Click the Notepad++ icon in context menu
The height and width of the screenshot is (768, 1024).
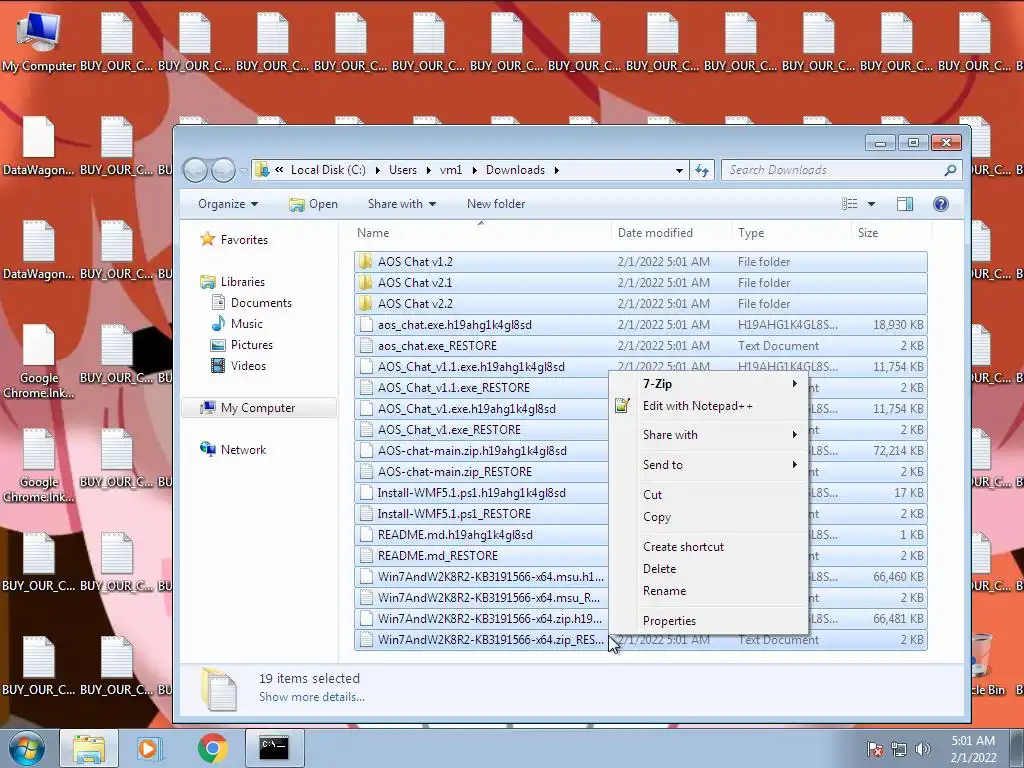pyautogui.click(x=622, y=406)
